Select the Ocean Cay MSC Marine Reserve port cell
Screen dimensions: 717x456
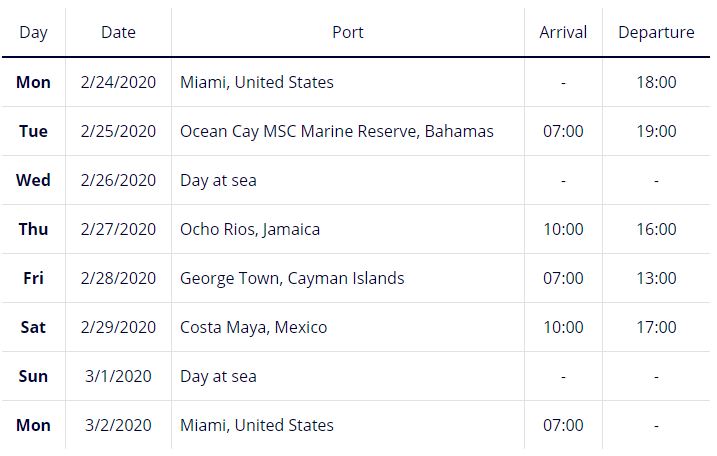coord(336,131)
